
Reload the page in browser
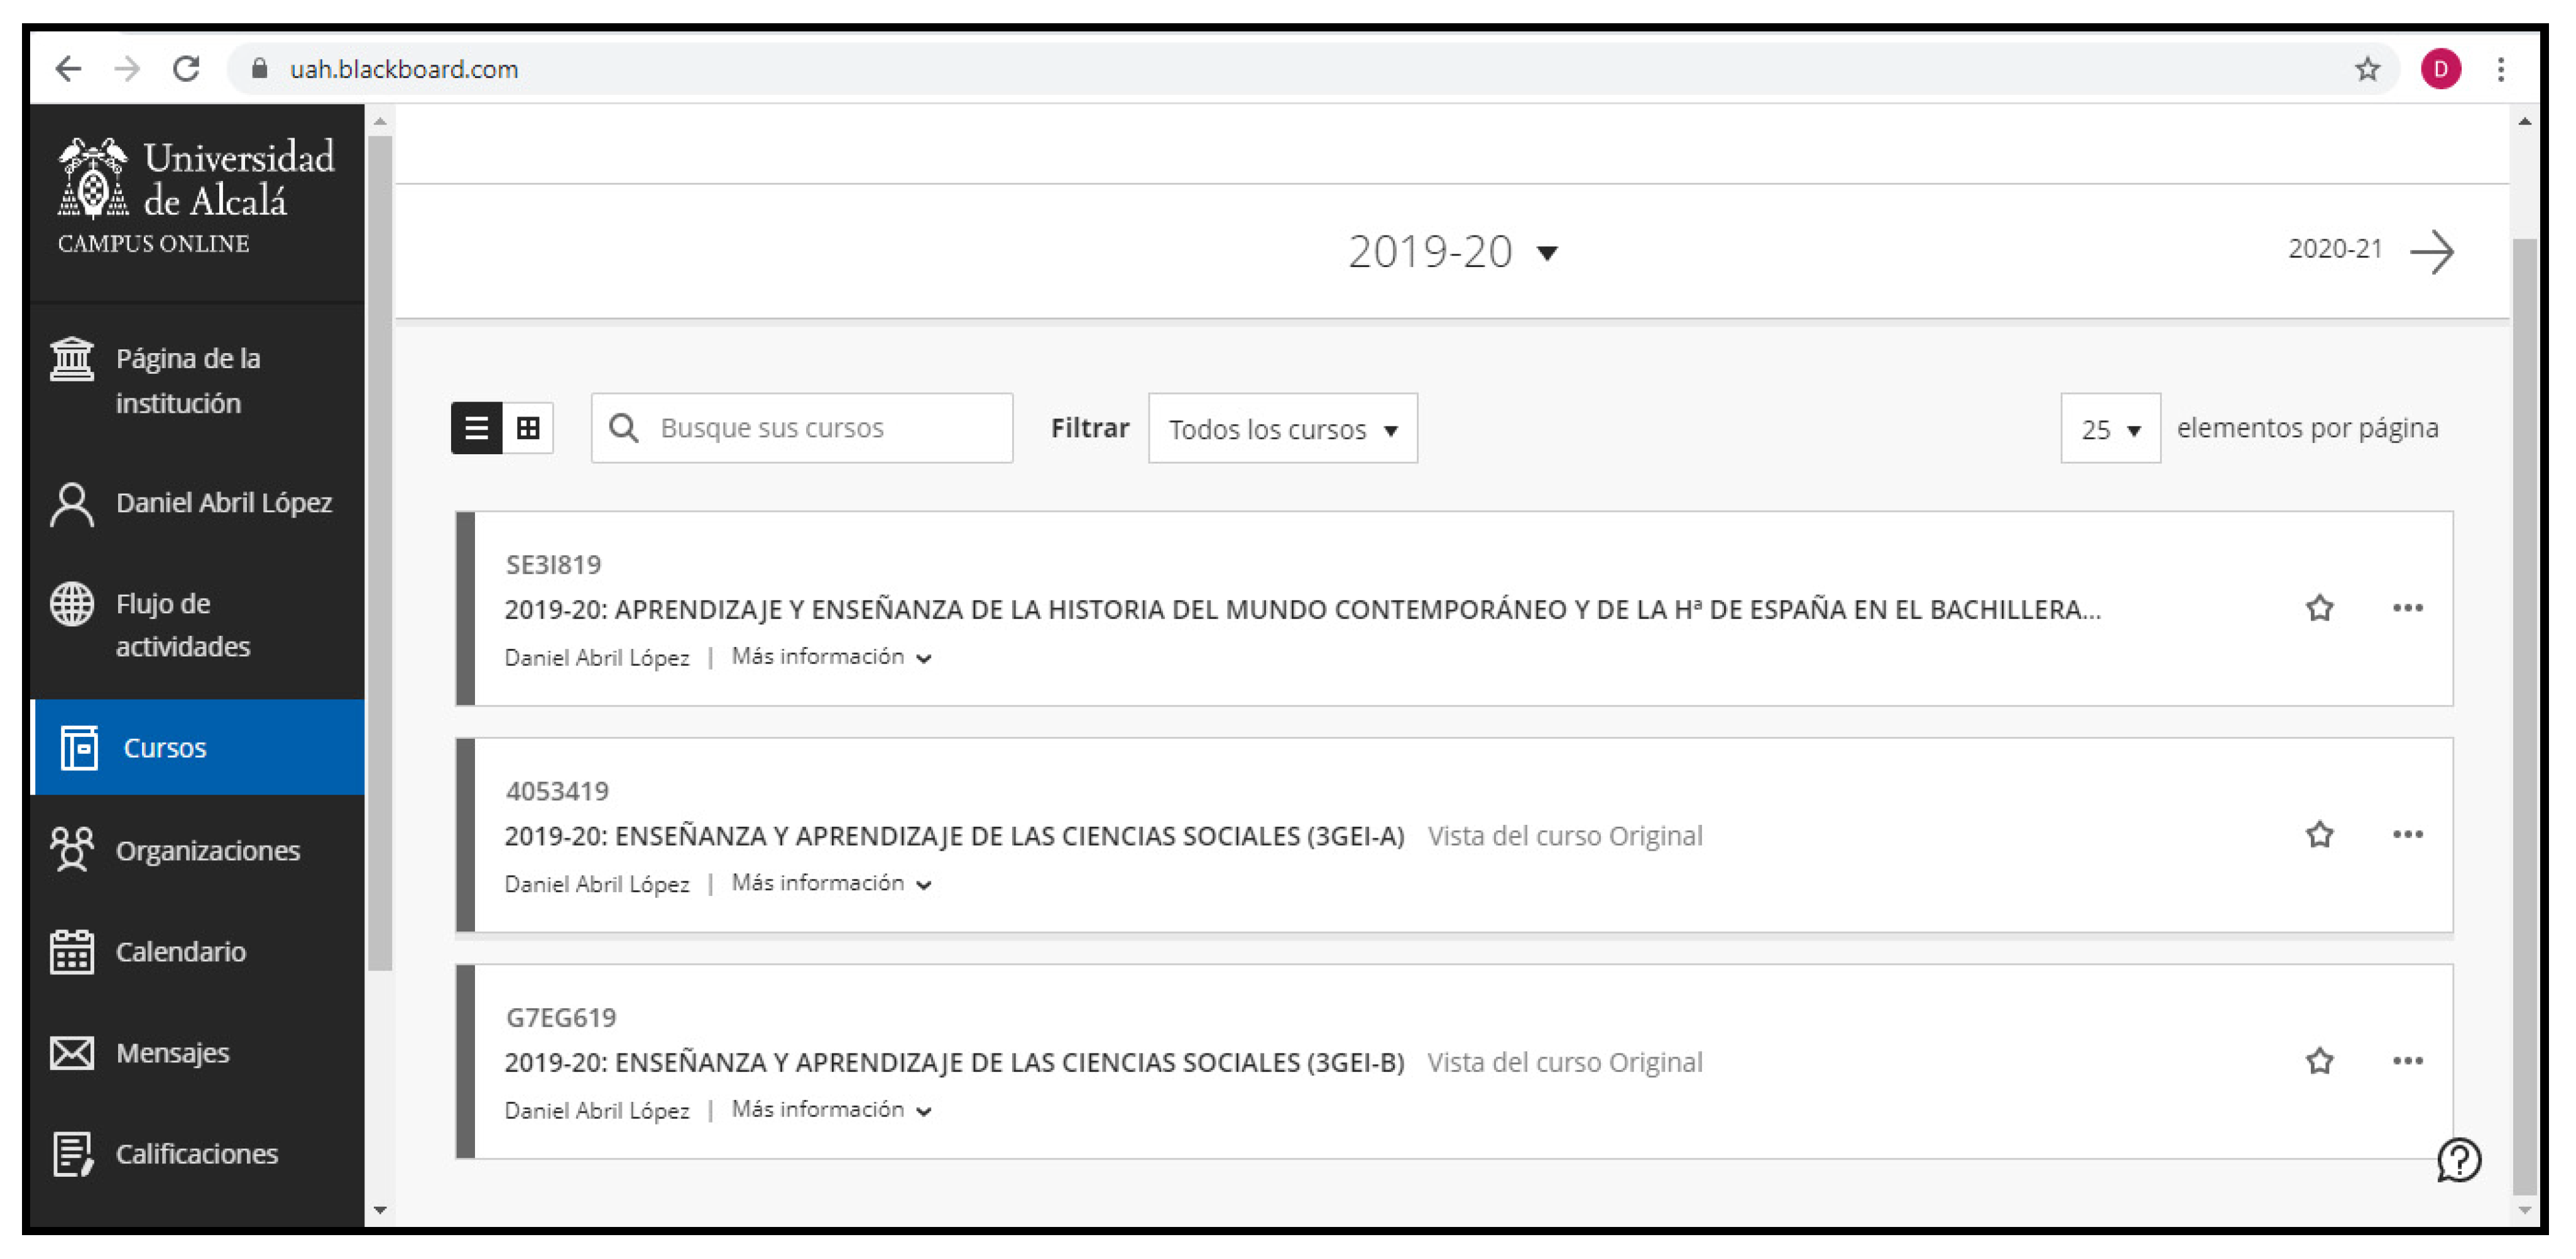click(x=186, y=69)
